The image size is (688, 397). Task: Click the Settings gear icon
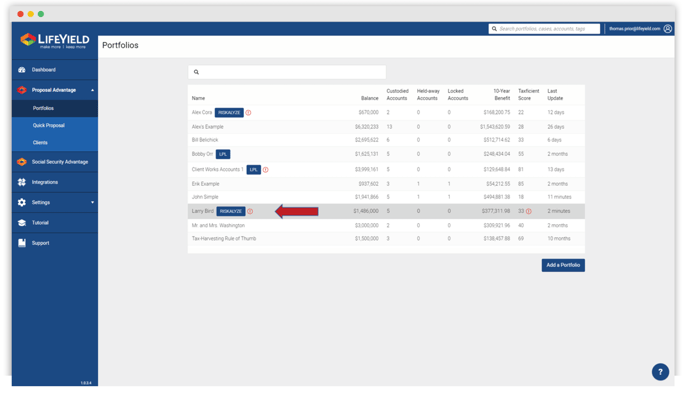click(22, 202)
